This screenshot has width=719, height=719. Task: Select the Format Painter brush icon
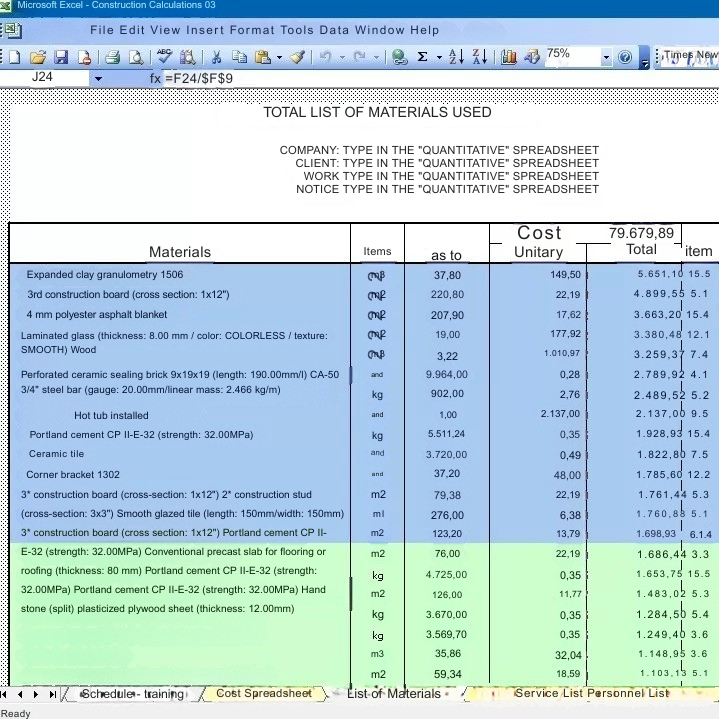coord(297,57)
